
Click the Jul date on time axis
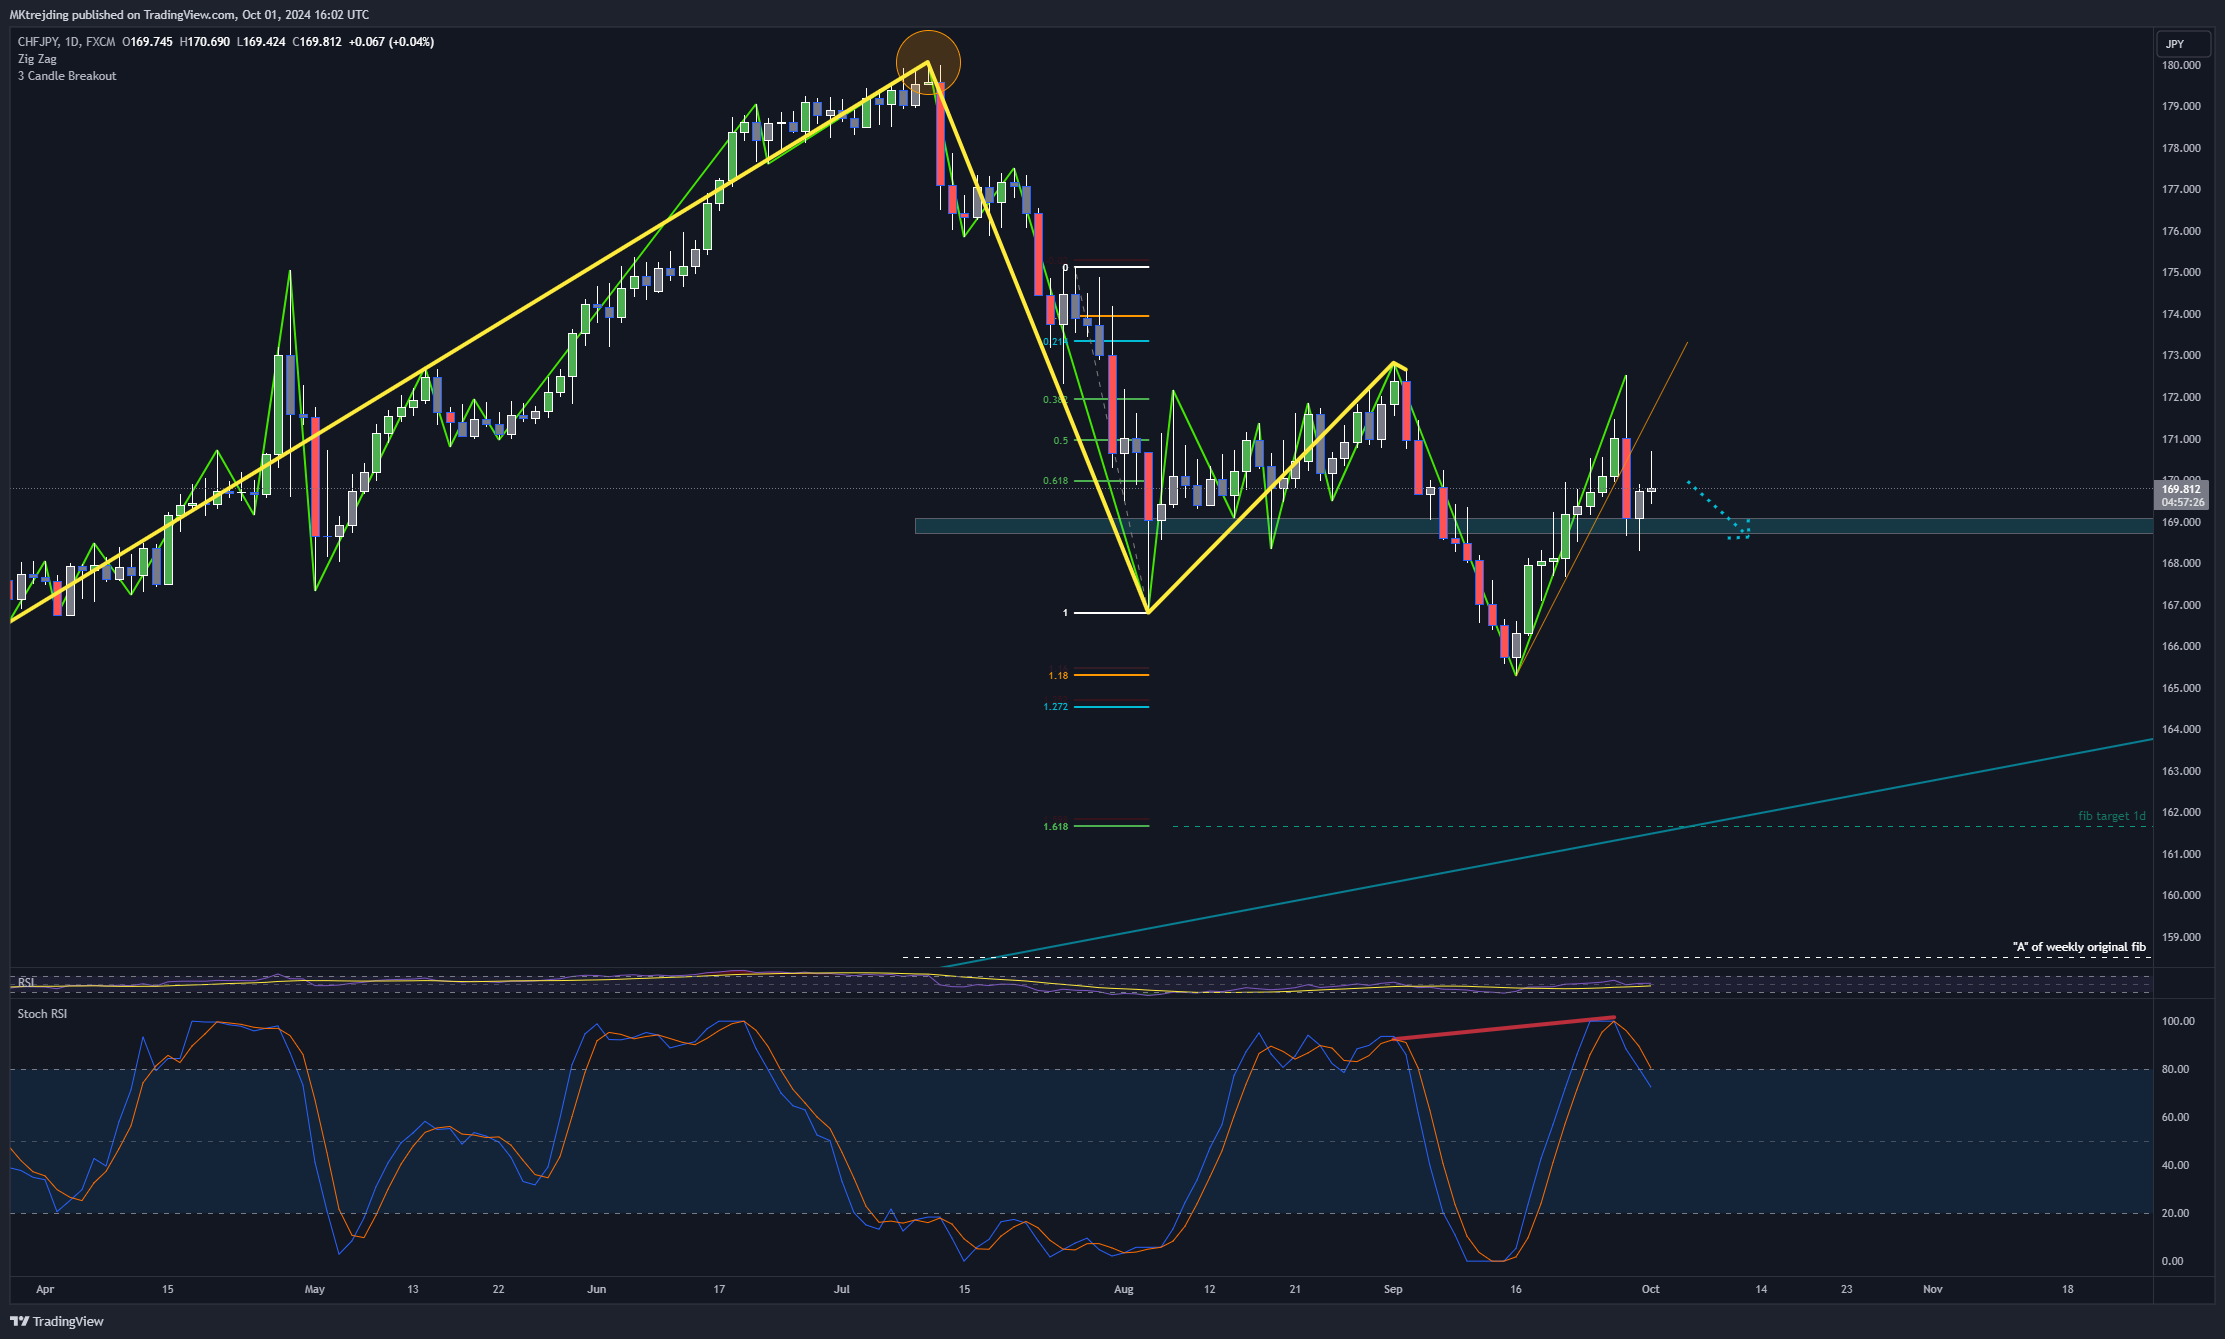(842, 1289)
